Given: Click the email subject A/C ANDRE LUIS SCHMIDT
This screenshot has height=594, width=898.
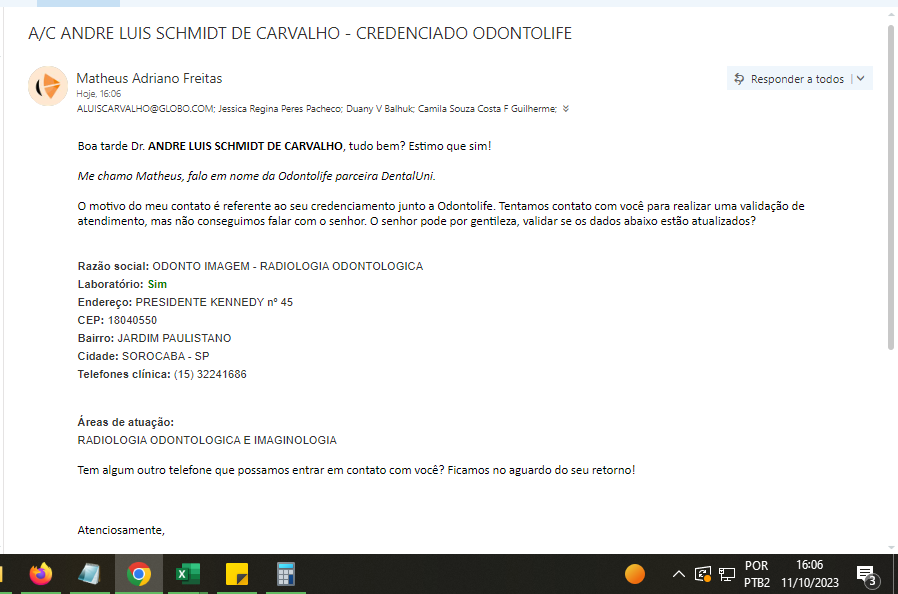Looking at the screenshot, I should [300, 33].
